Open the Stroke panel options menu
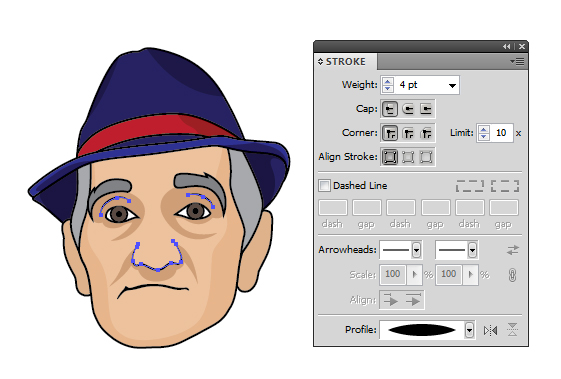 point(517,62)
